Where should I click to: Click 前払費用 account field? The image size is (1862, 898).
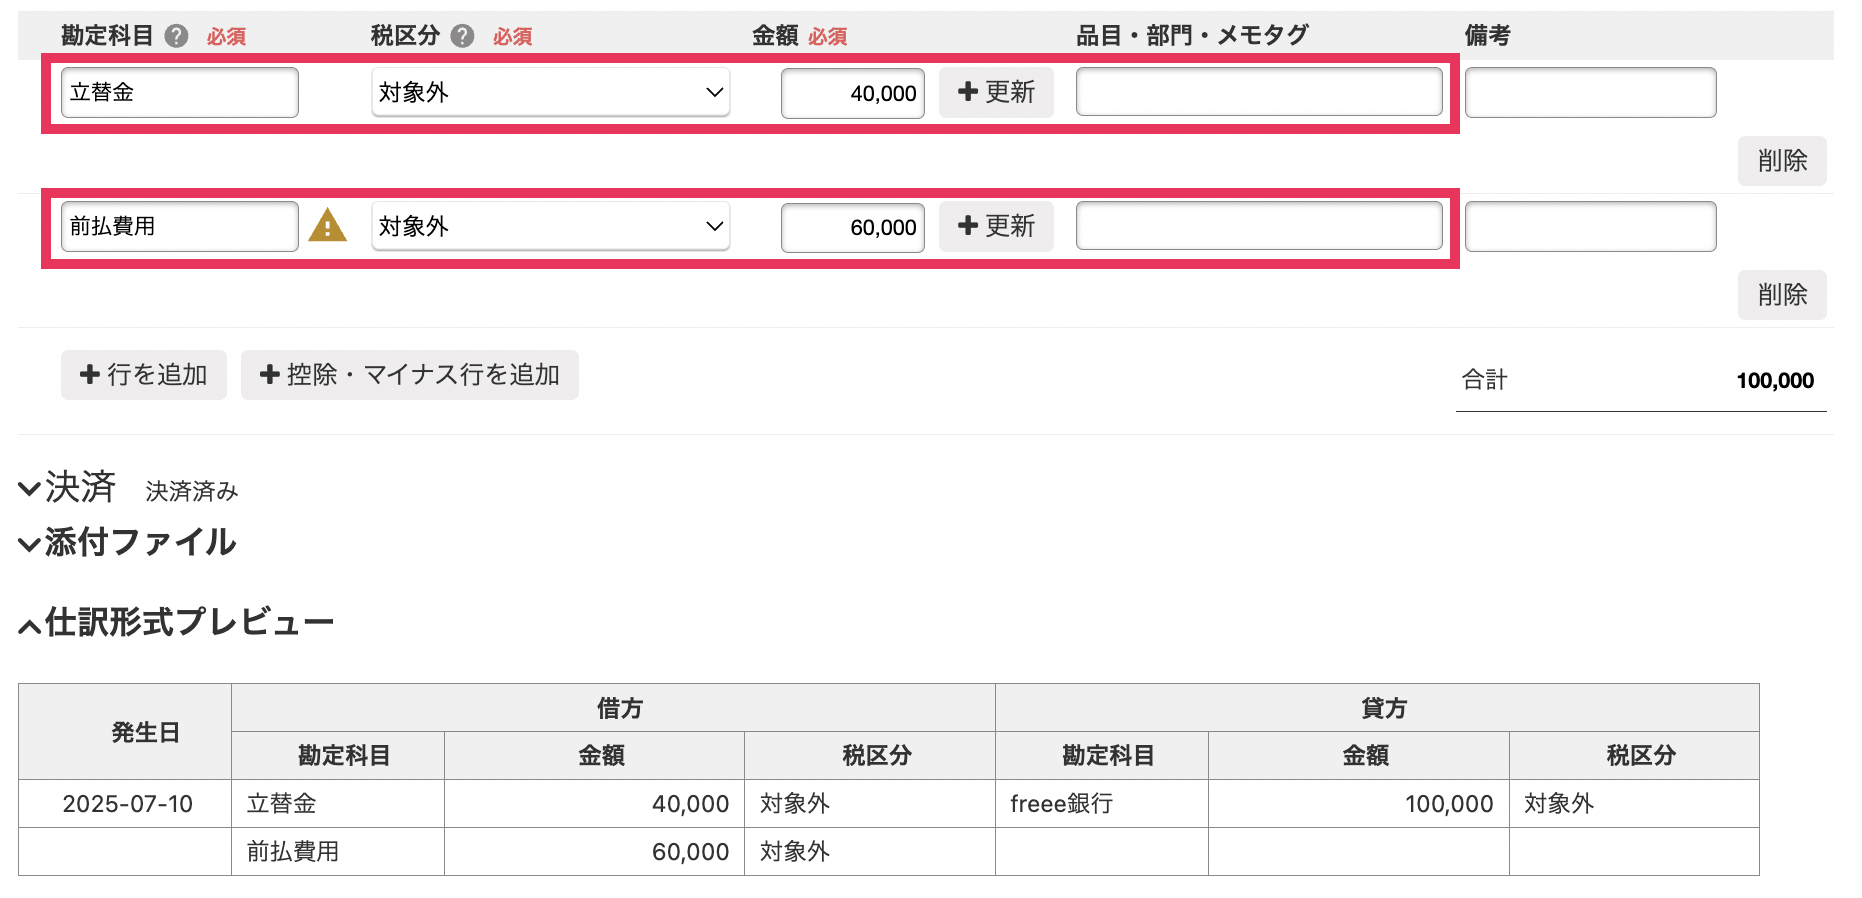(x=180, y=226)
